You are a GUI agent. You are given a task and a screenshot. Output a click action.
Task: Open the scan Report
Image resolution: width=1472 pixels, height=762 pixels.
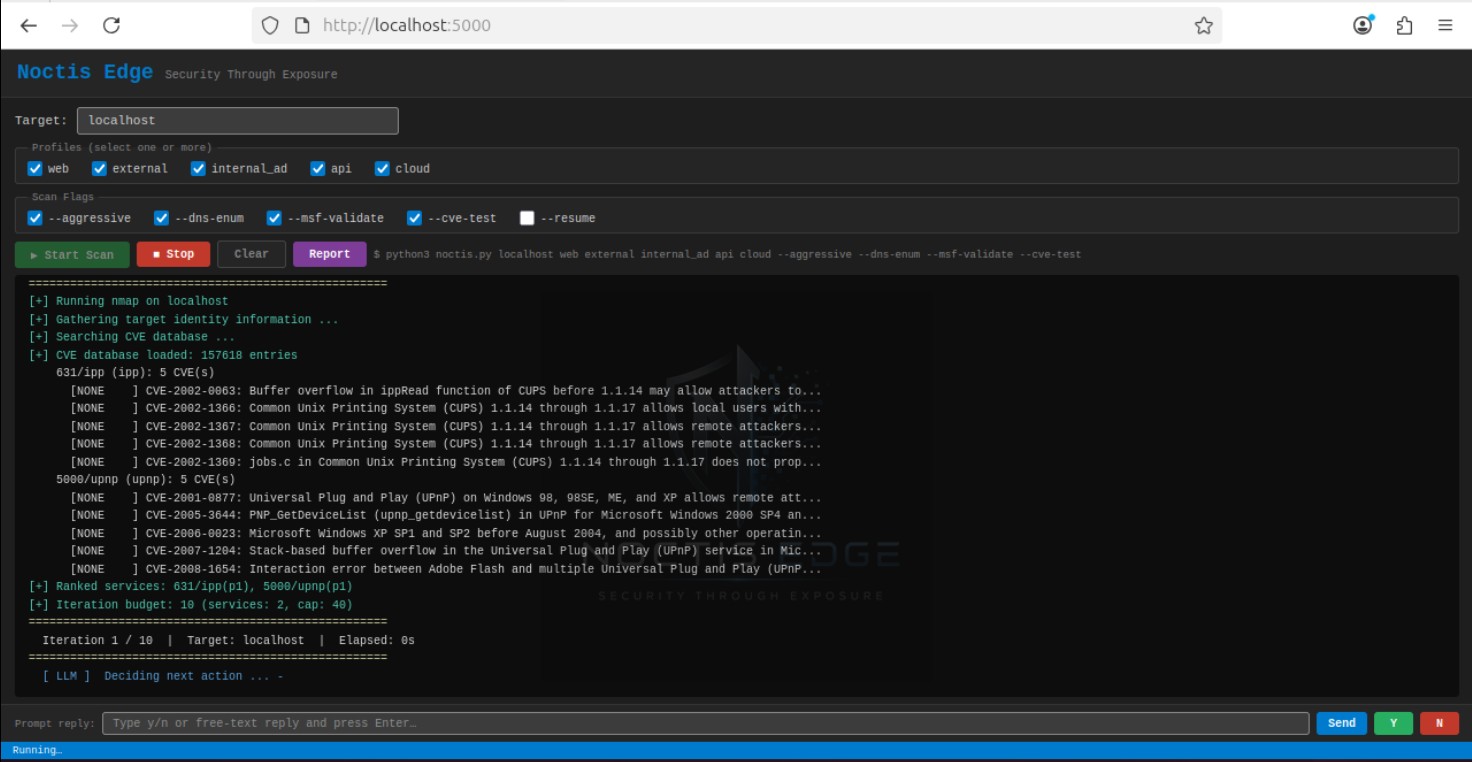coord(329,254)
